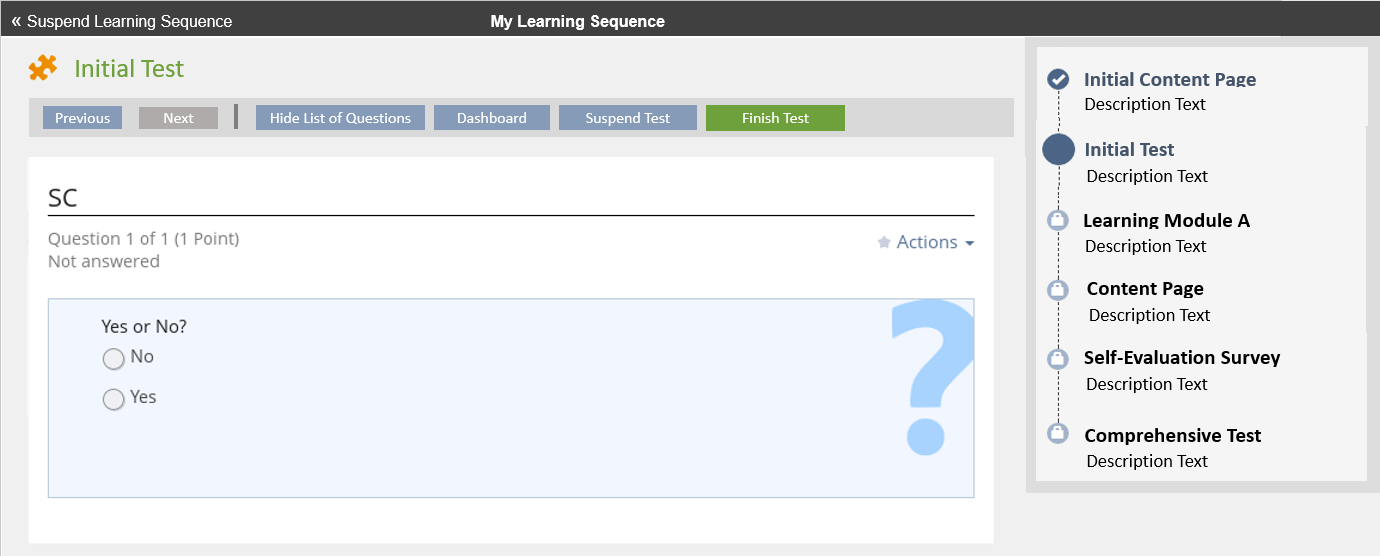Click the lock icon beside Learning Module A

1058,221
